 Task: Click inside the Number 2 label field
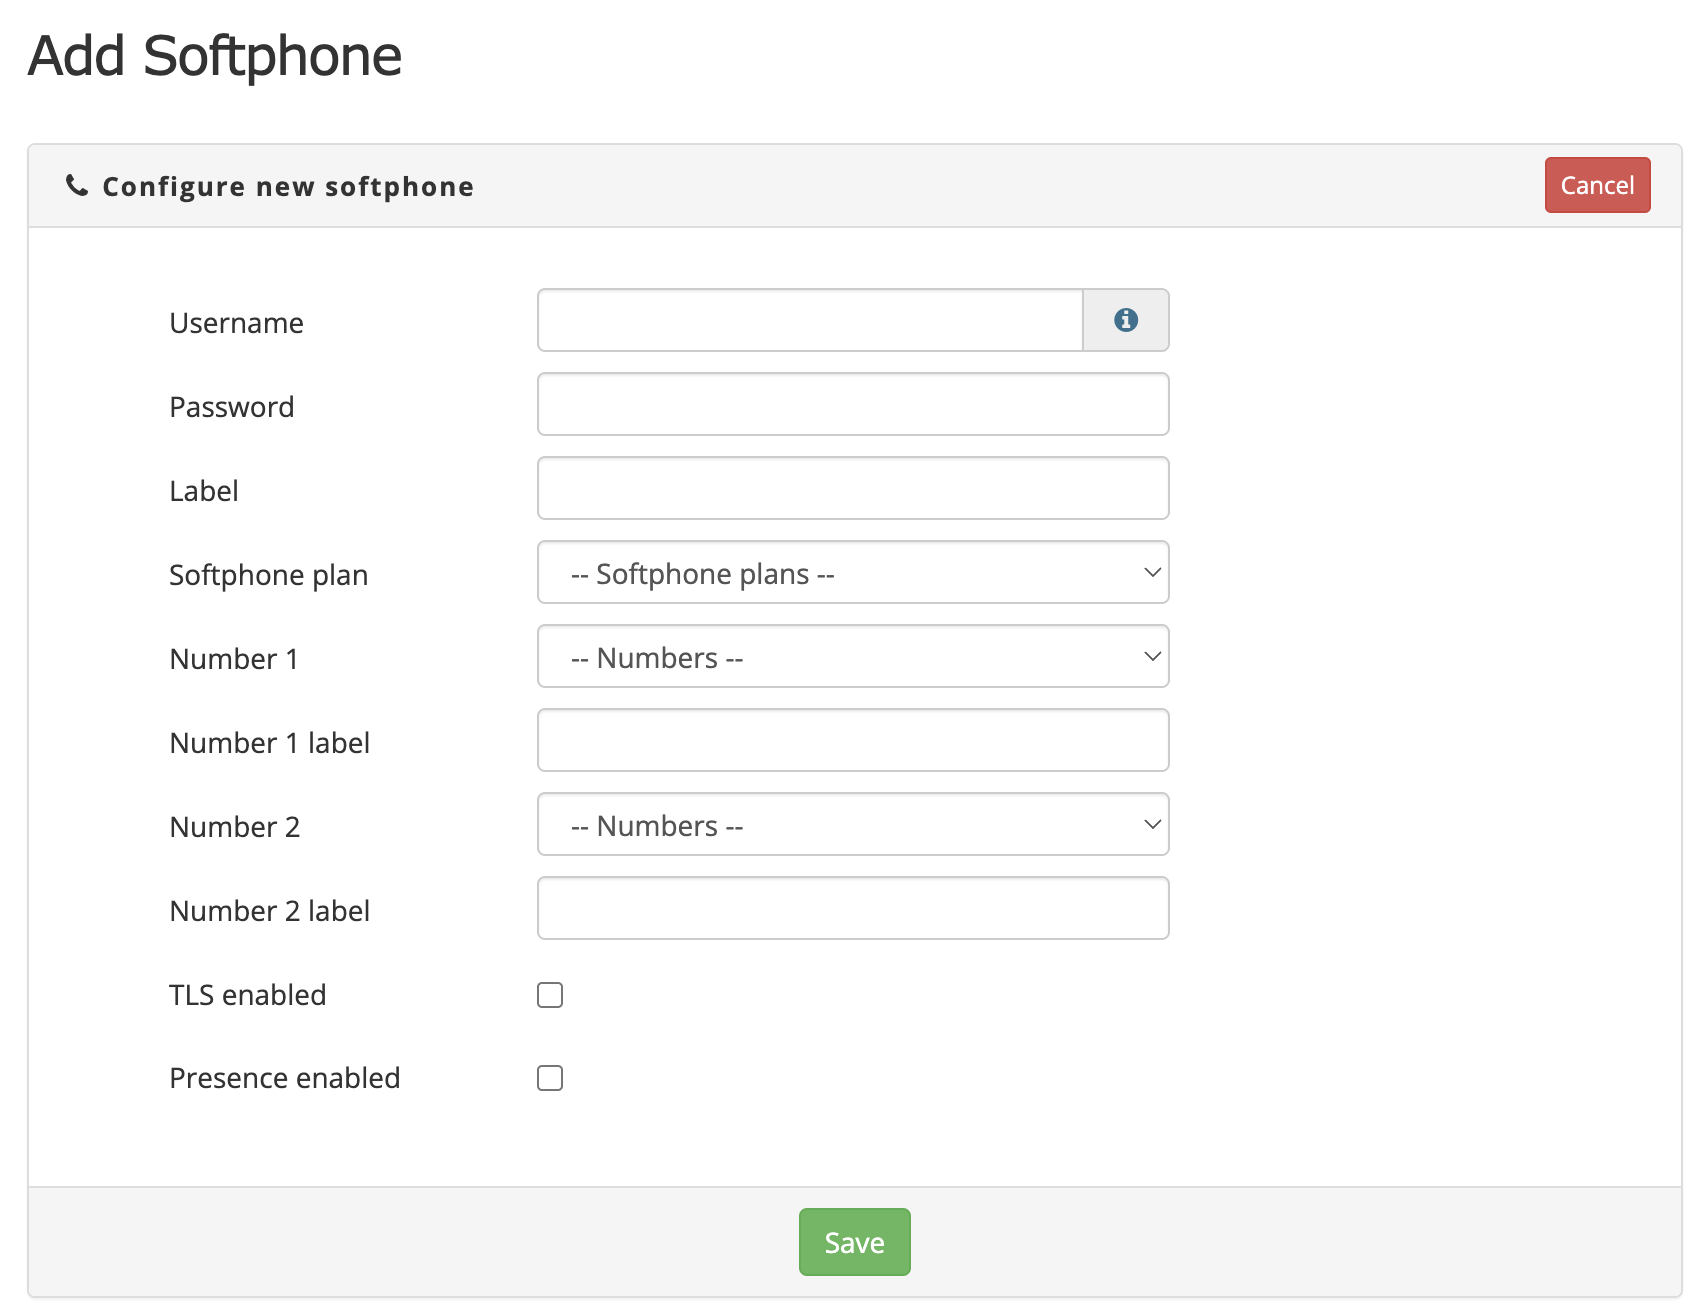[851, 908]
